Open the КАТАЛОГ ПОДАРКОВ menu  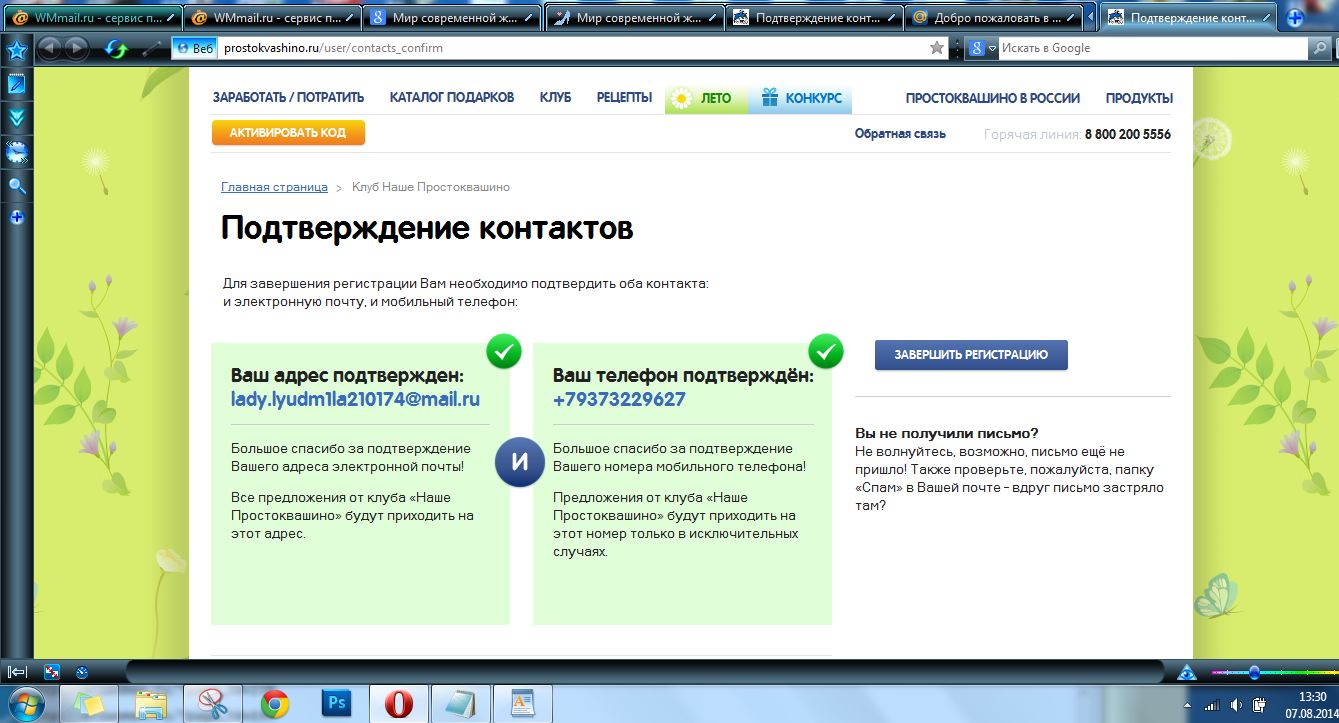click(x=452, y=98)
